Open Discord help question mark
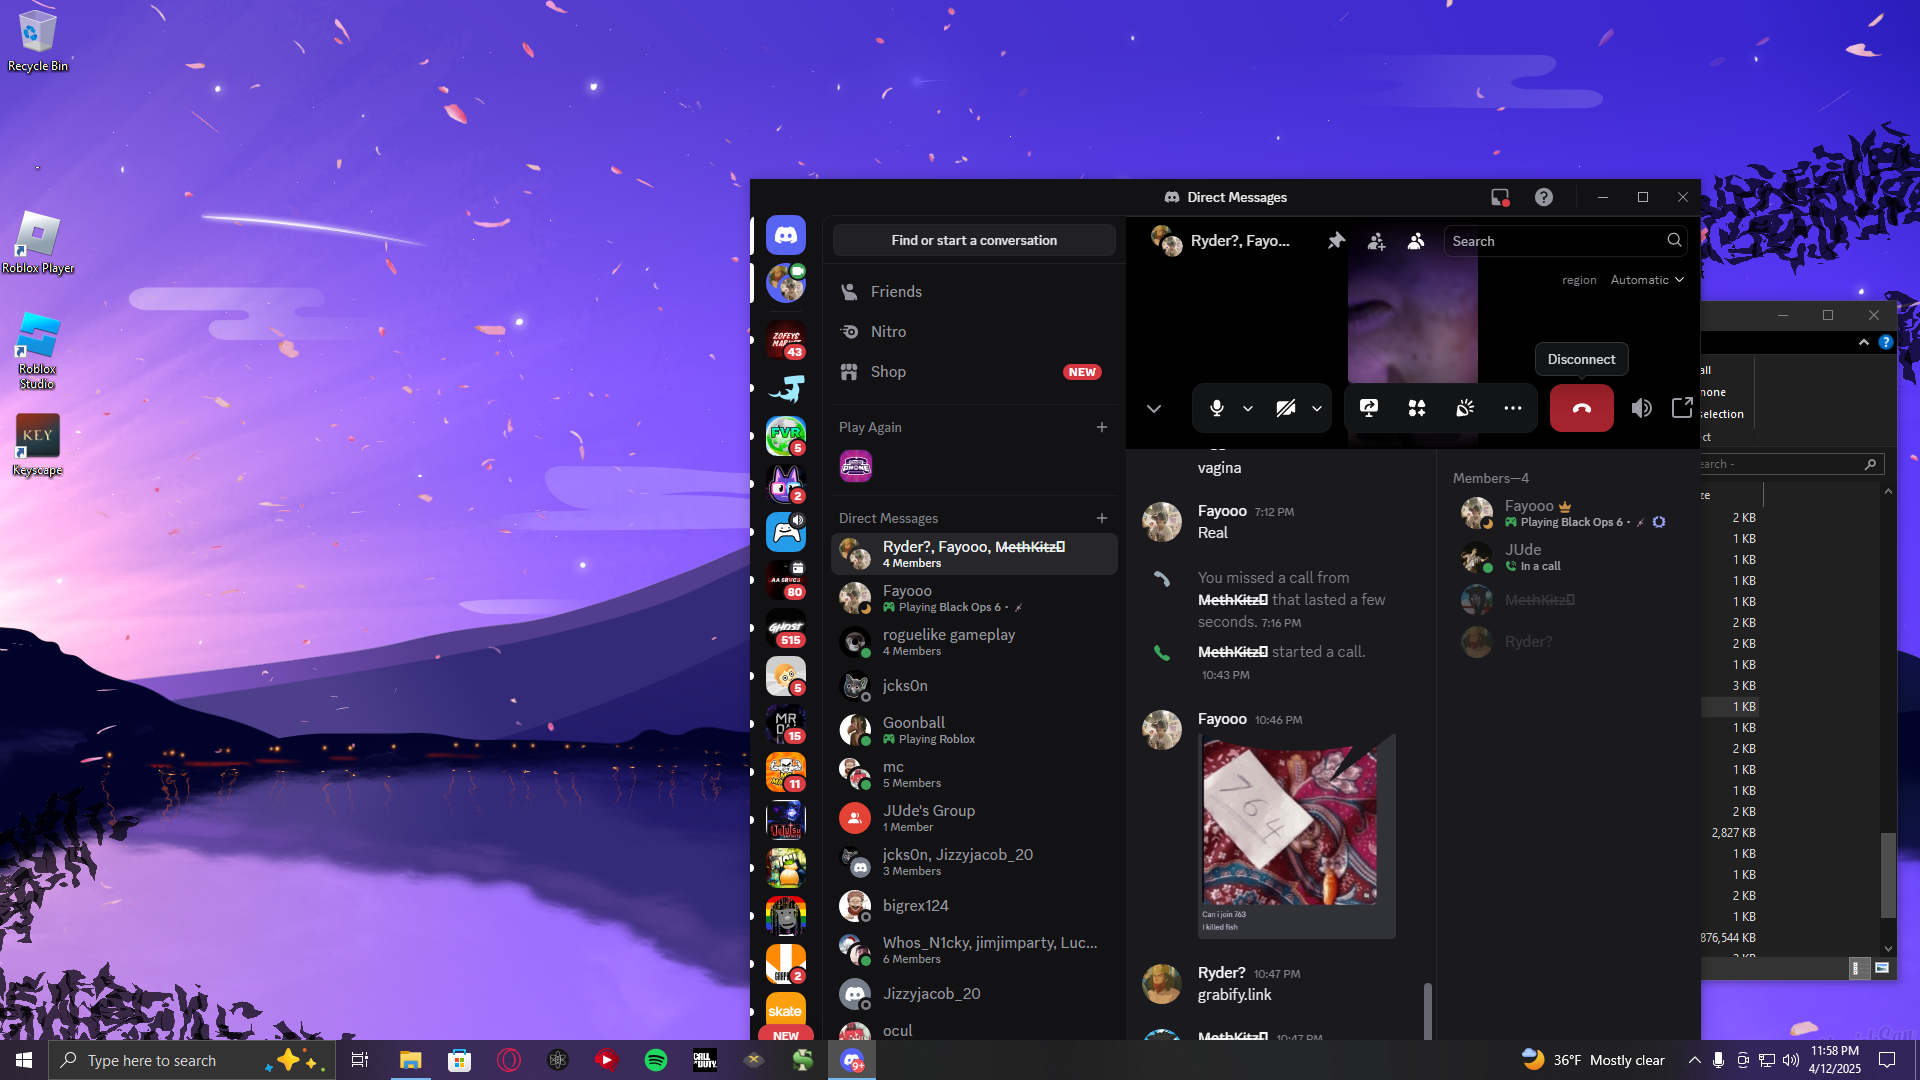Viewport: 1920px width, 1080px height. [1544, 197]
